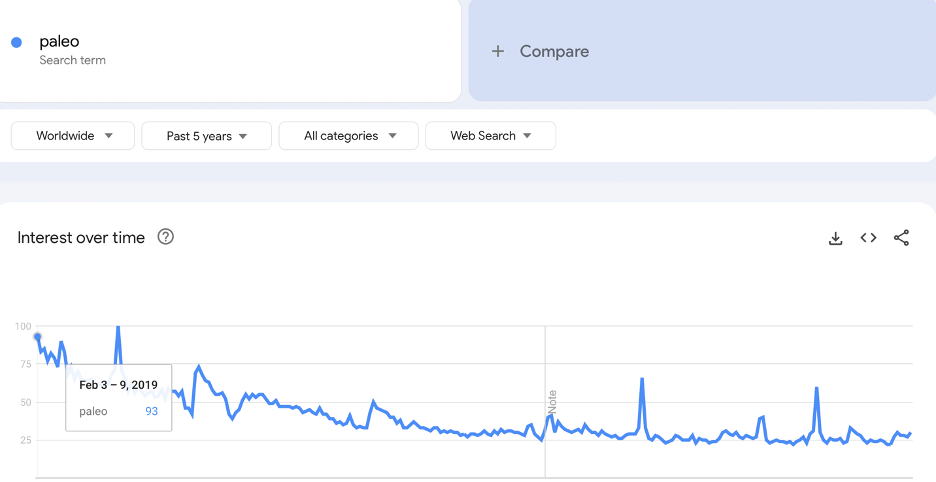Click the Note marker on the chart

(x=553, y=401)
